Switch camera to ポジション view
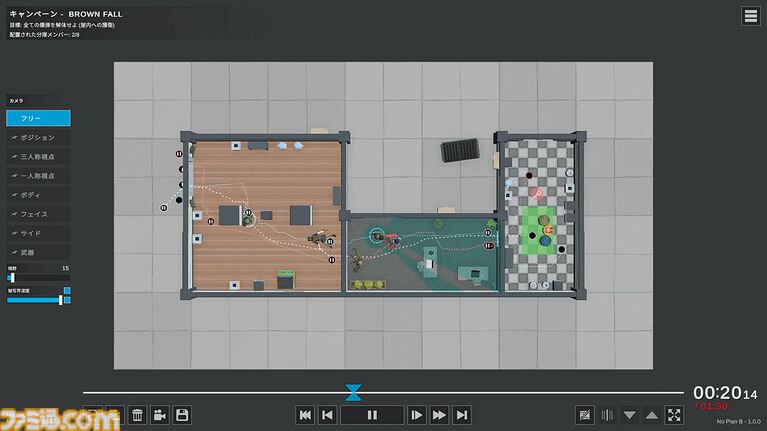Image resolution: width=767 pixels, height=431 pixels. click(x=38, y=137)
